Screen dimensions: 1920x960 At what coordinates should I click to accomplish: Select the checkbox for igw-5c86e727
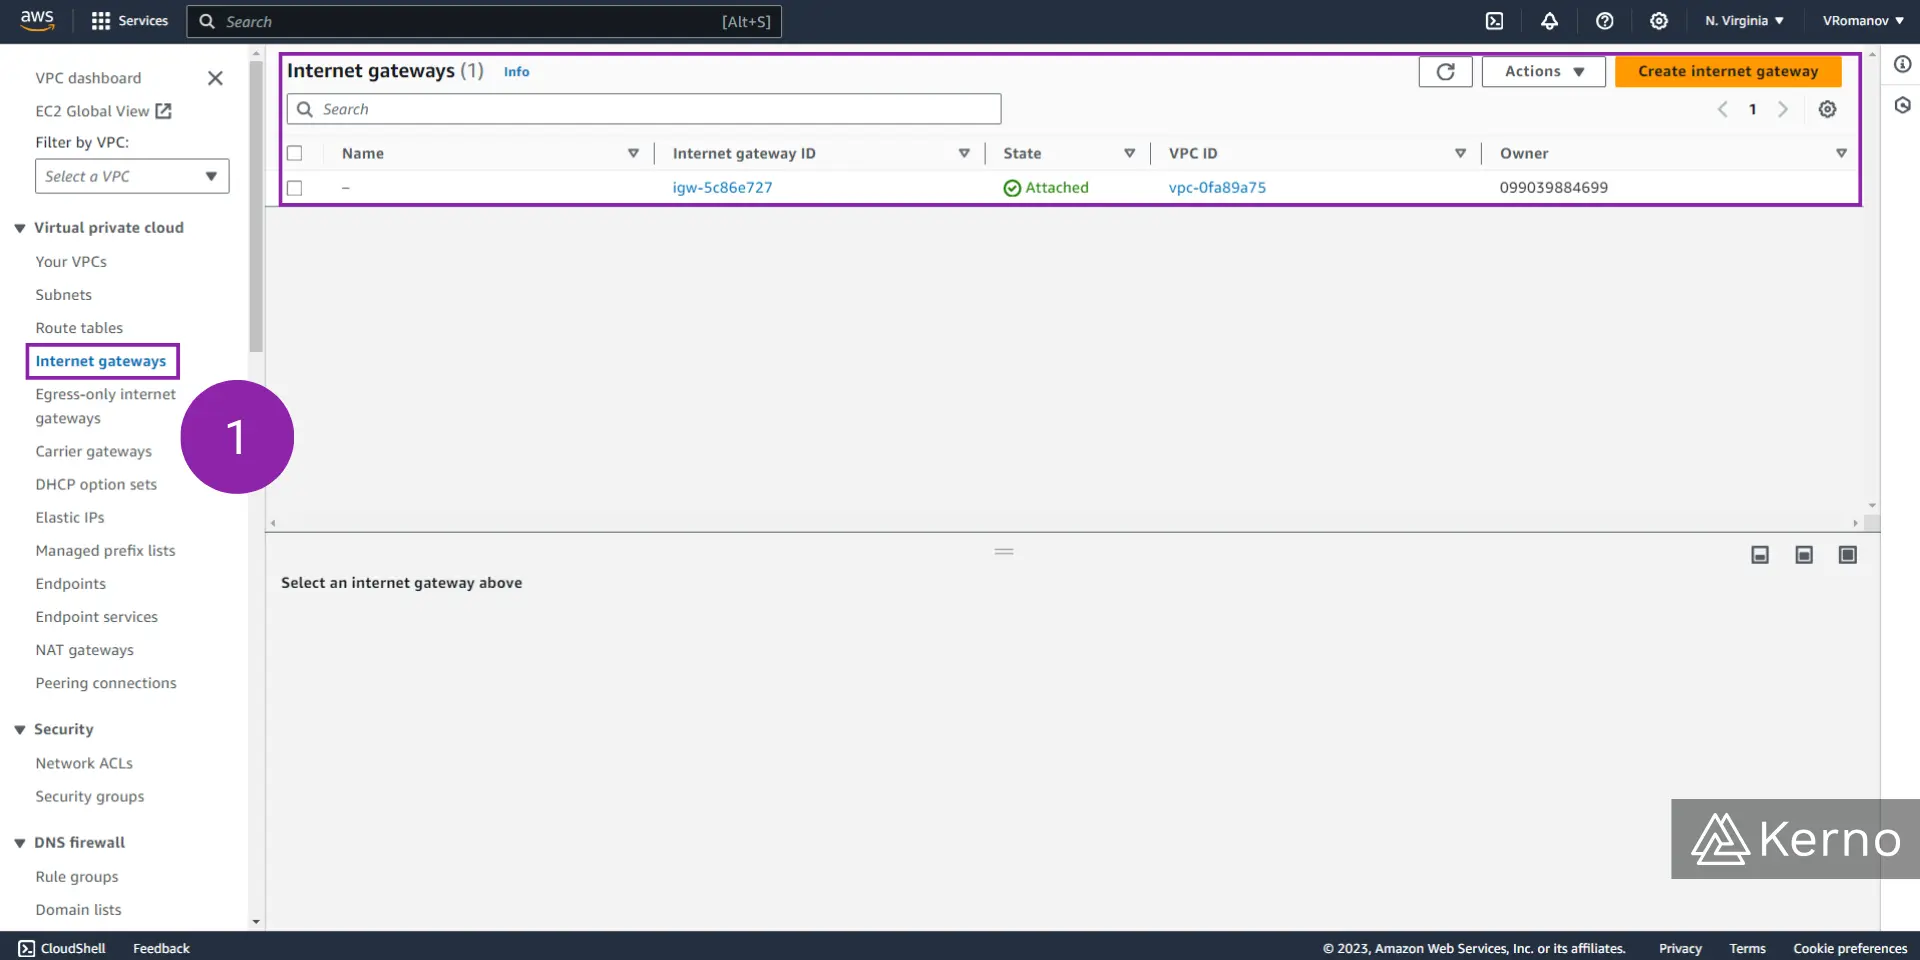point(295,187)
